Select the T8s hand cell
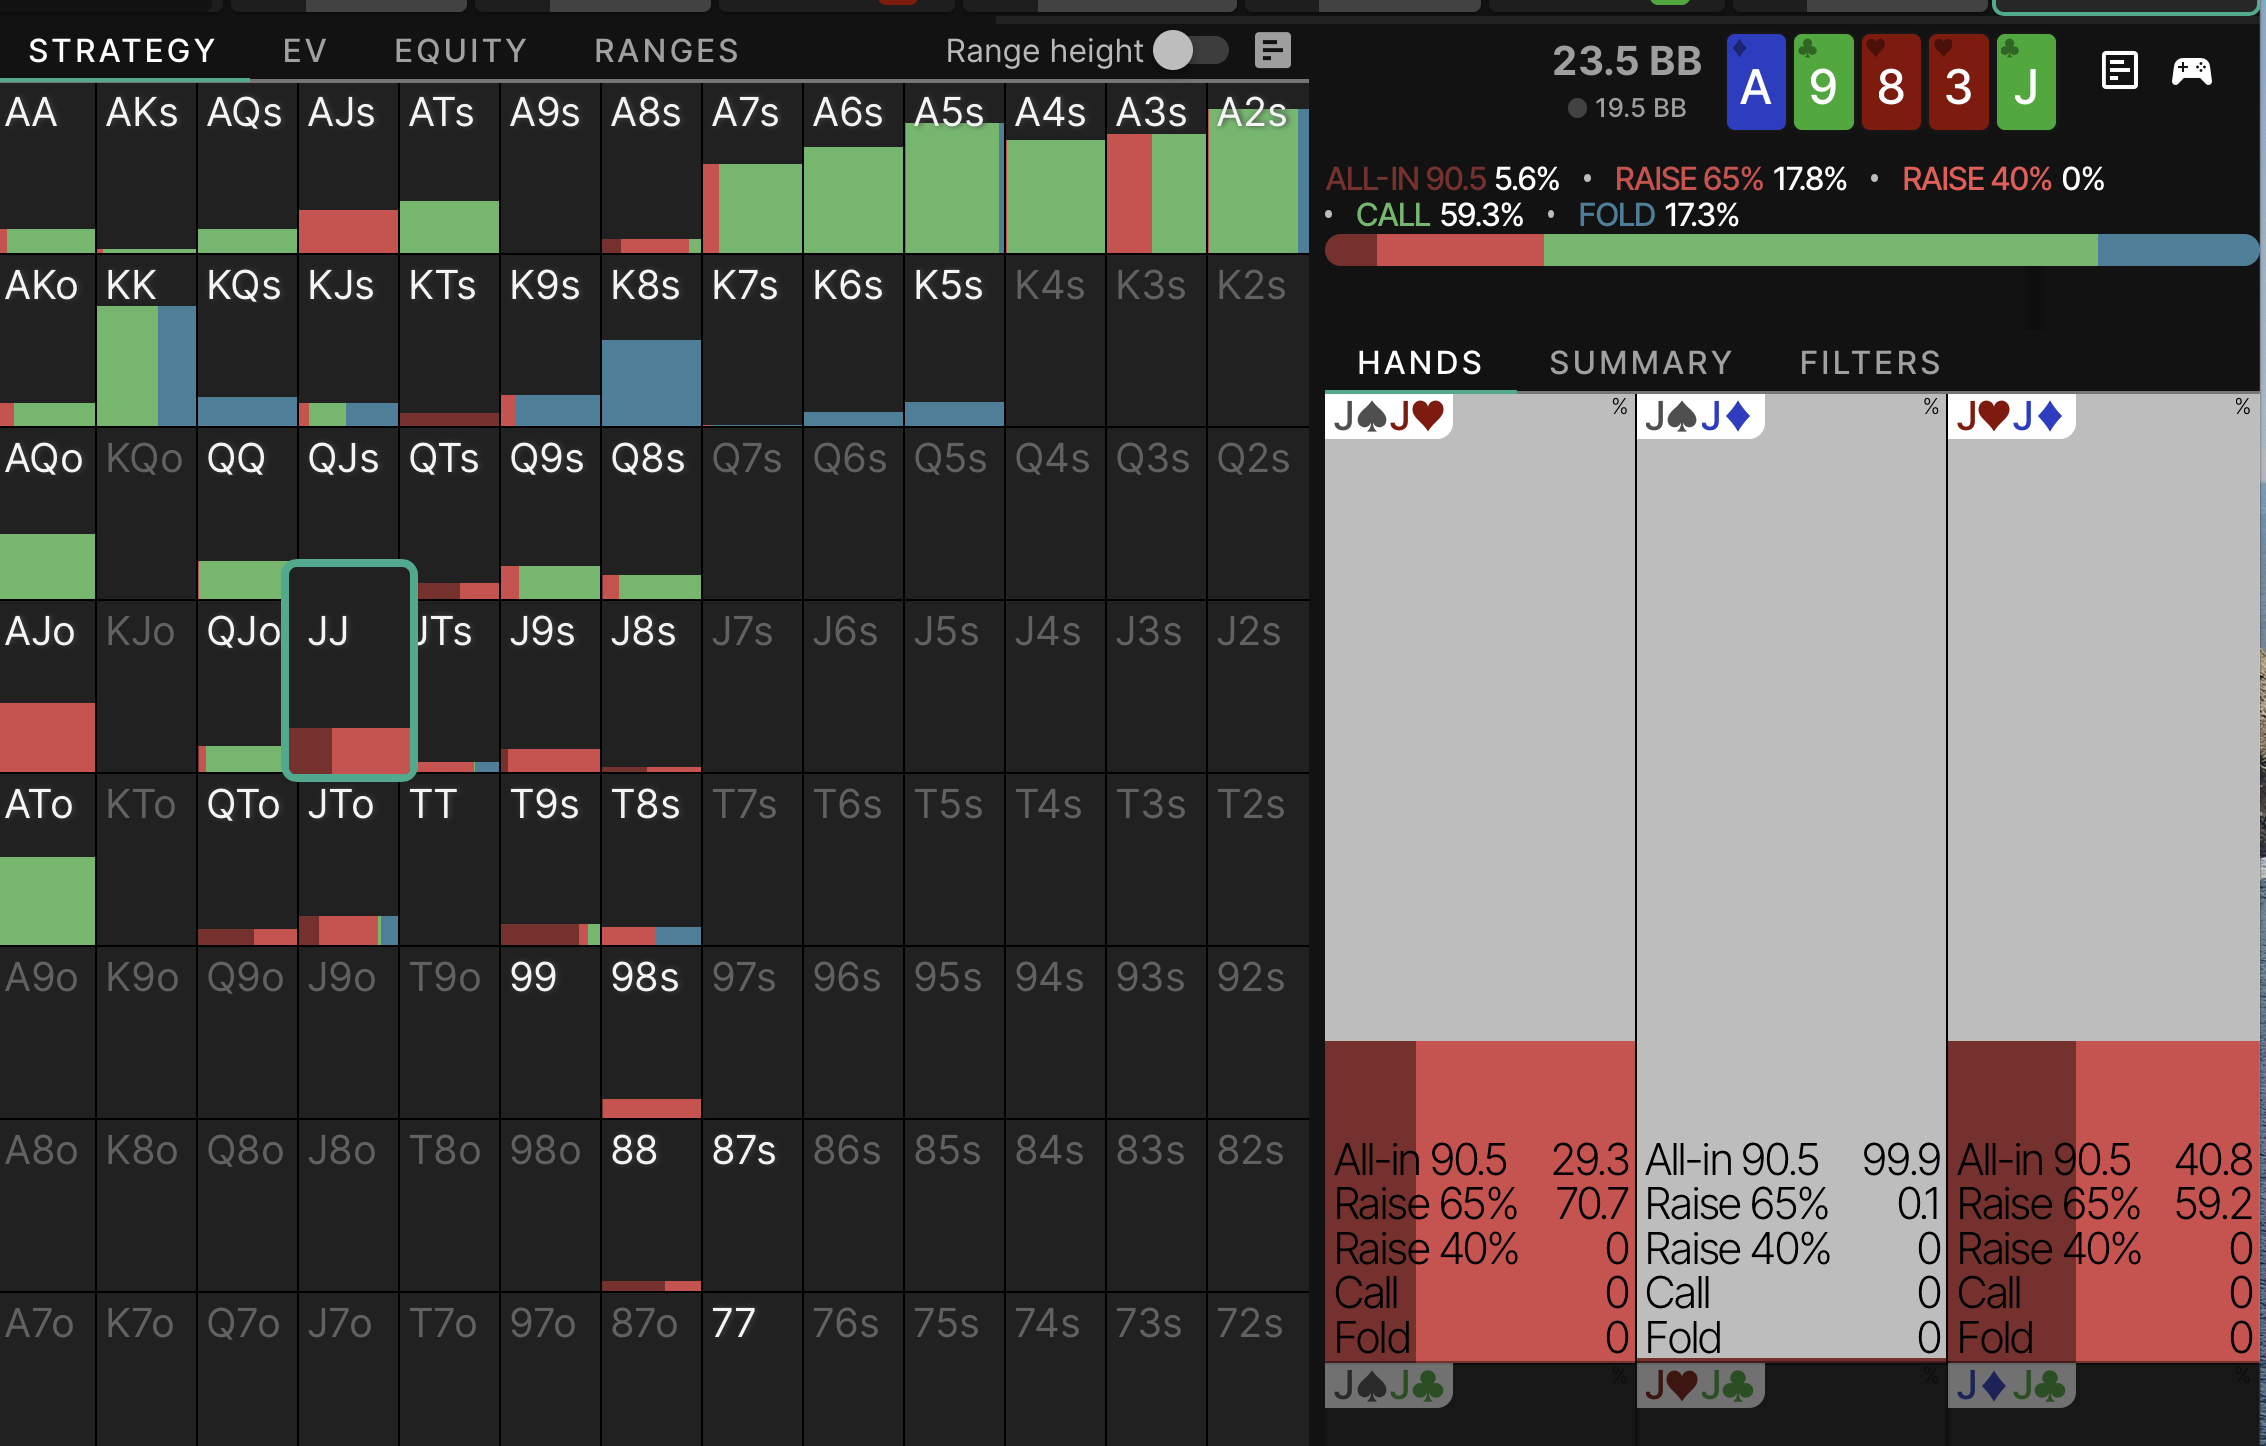 651,860
